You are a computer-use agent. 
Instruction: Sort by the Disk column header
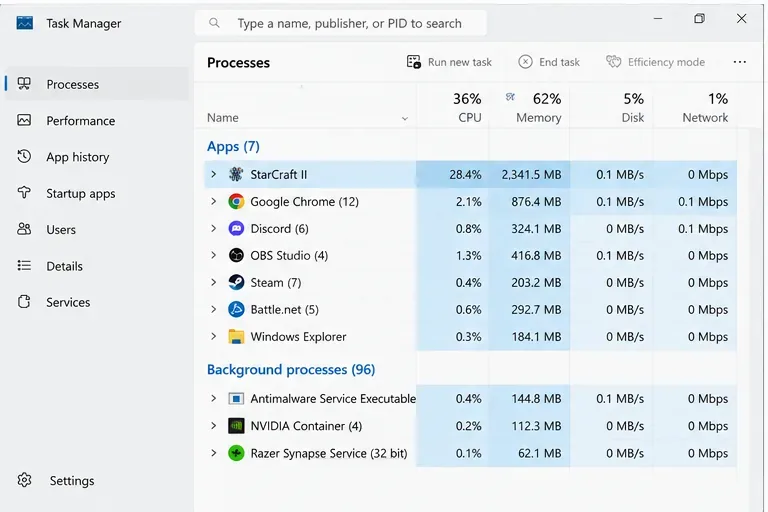pyautogui.click(x=611, y=107)
